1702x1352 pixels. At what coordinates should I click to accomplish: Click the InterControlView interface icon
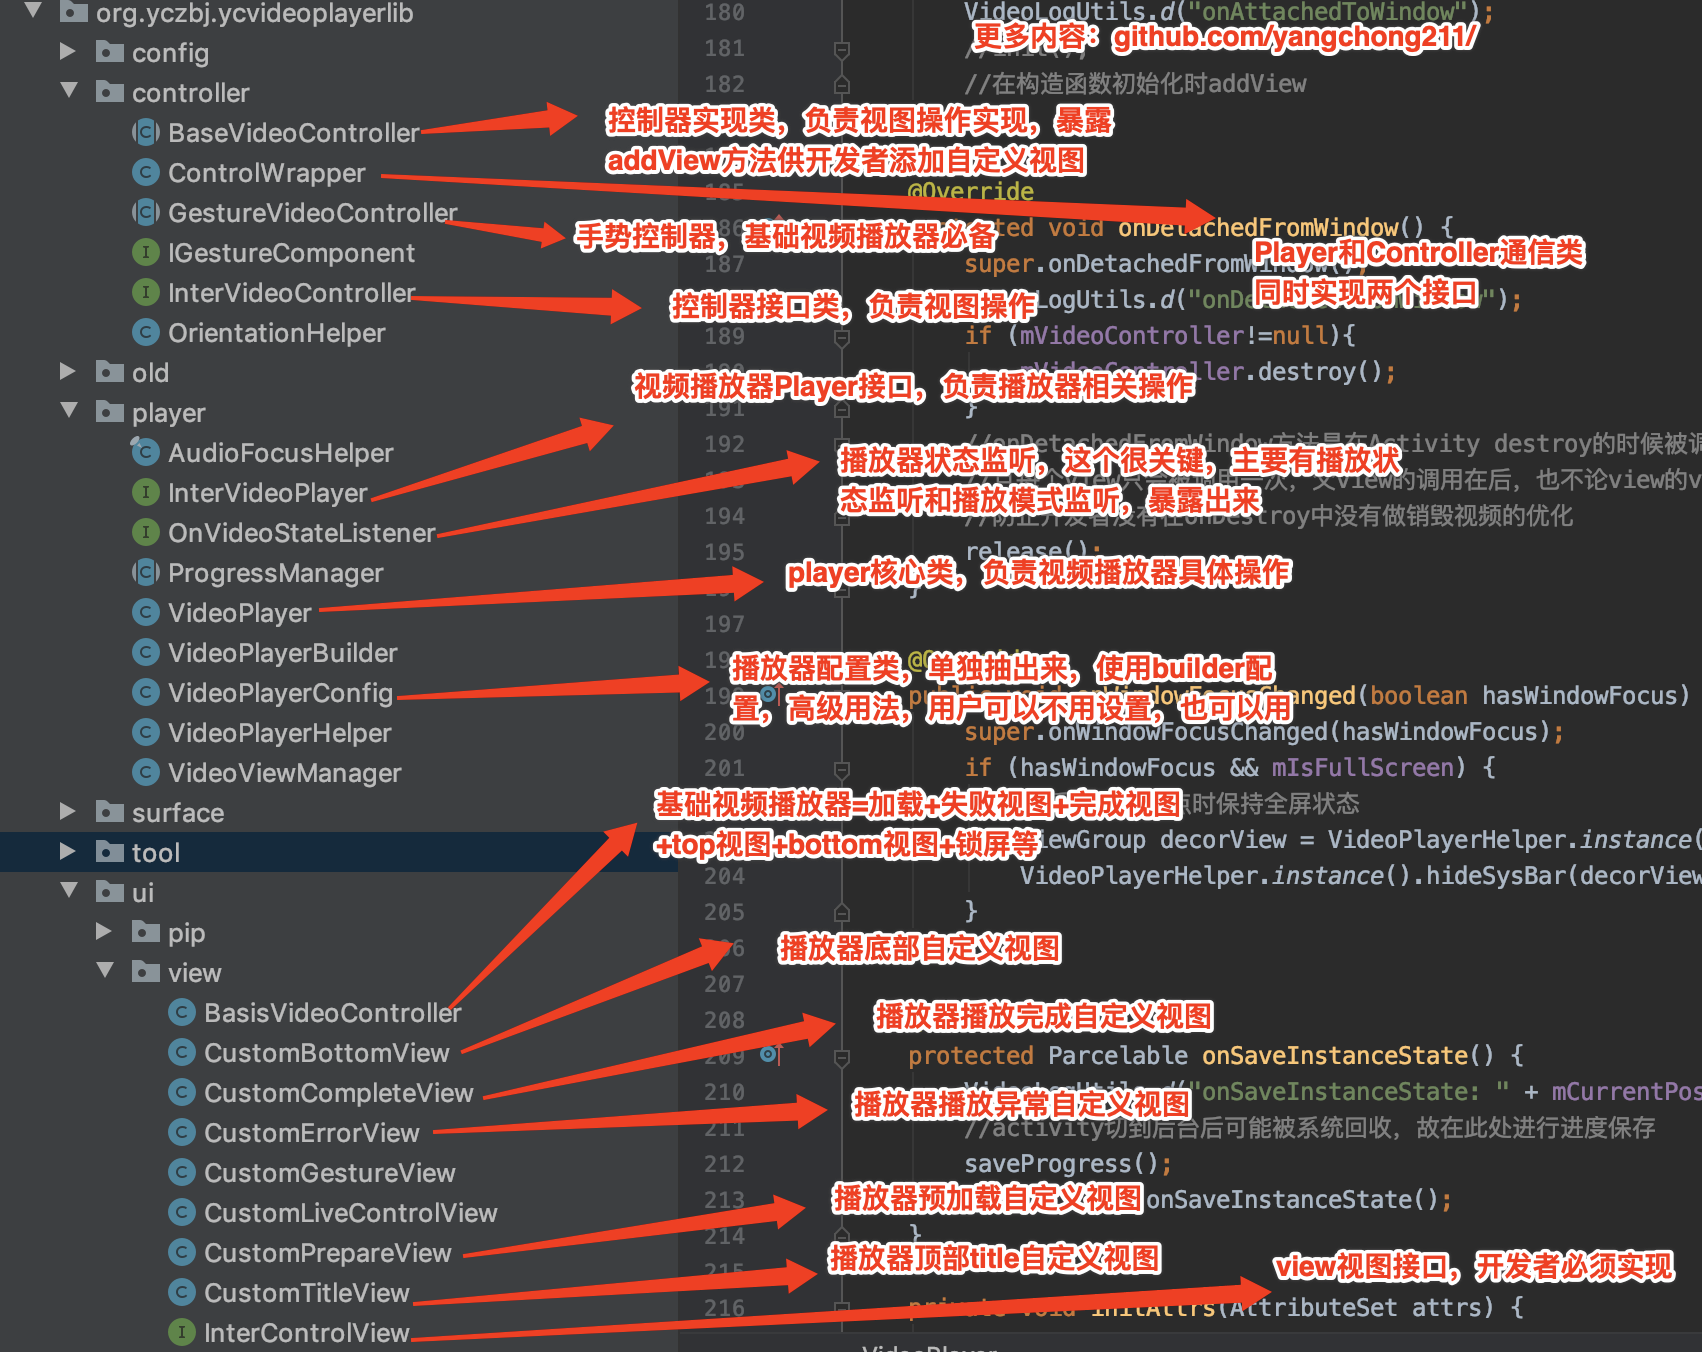click(x=182, y=1332)
